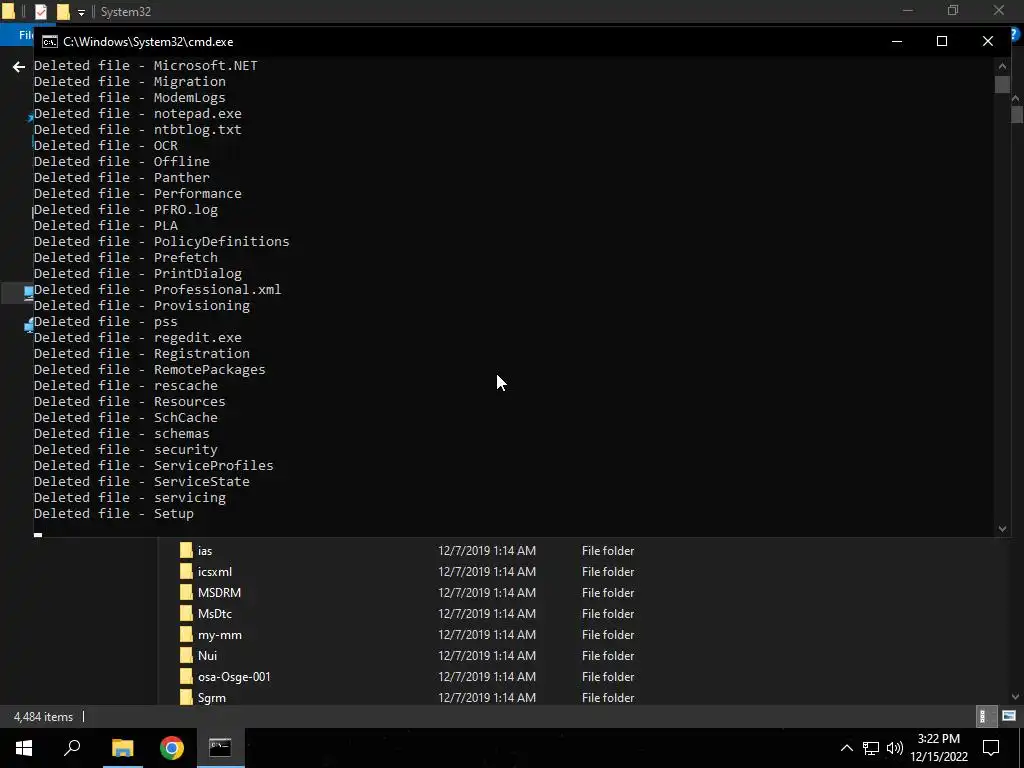Open the Action Center notifications icon
1024x768 pixels.
991,748
